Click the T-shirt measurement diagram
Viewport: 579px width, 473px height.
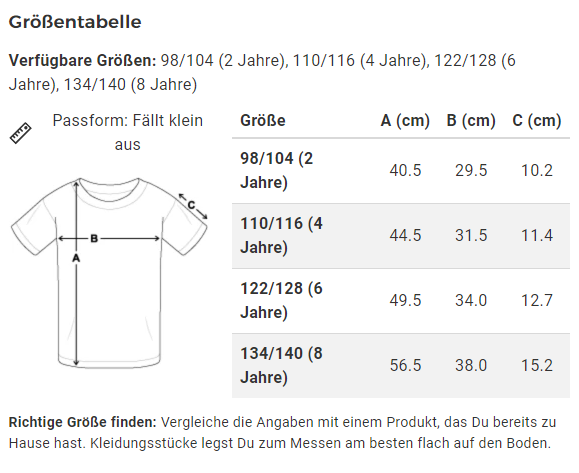109,273
